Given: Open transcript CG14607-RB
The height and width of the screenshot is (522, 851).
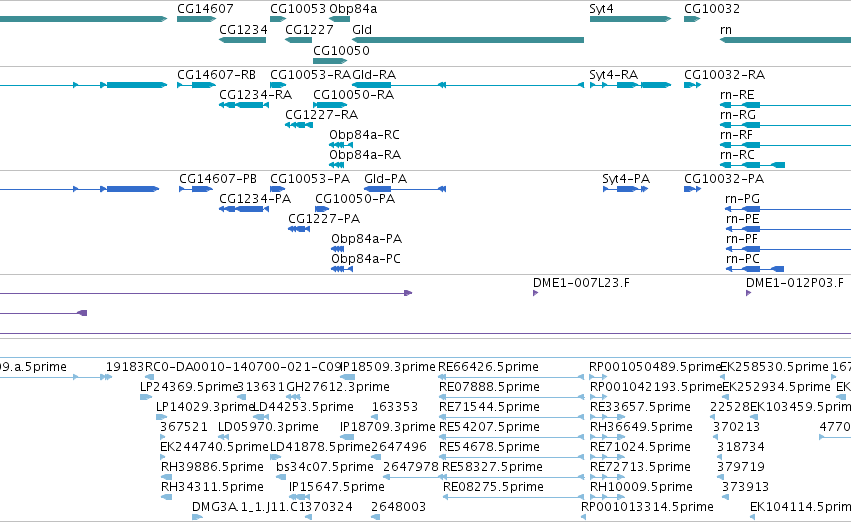Looking at the screenshot, I should coord(217,74).
